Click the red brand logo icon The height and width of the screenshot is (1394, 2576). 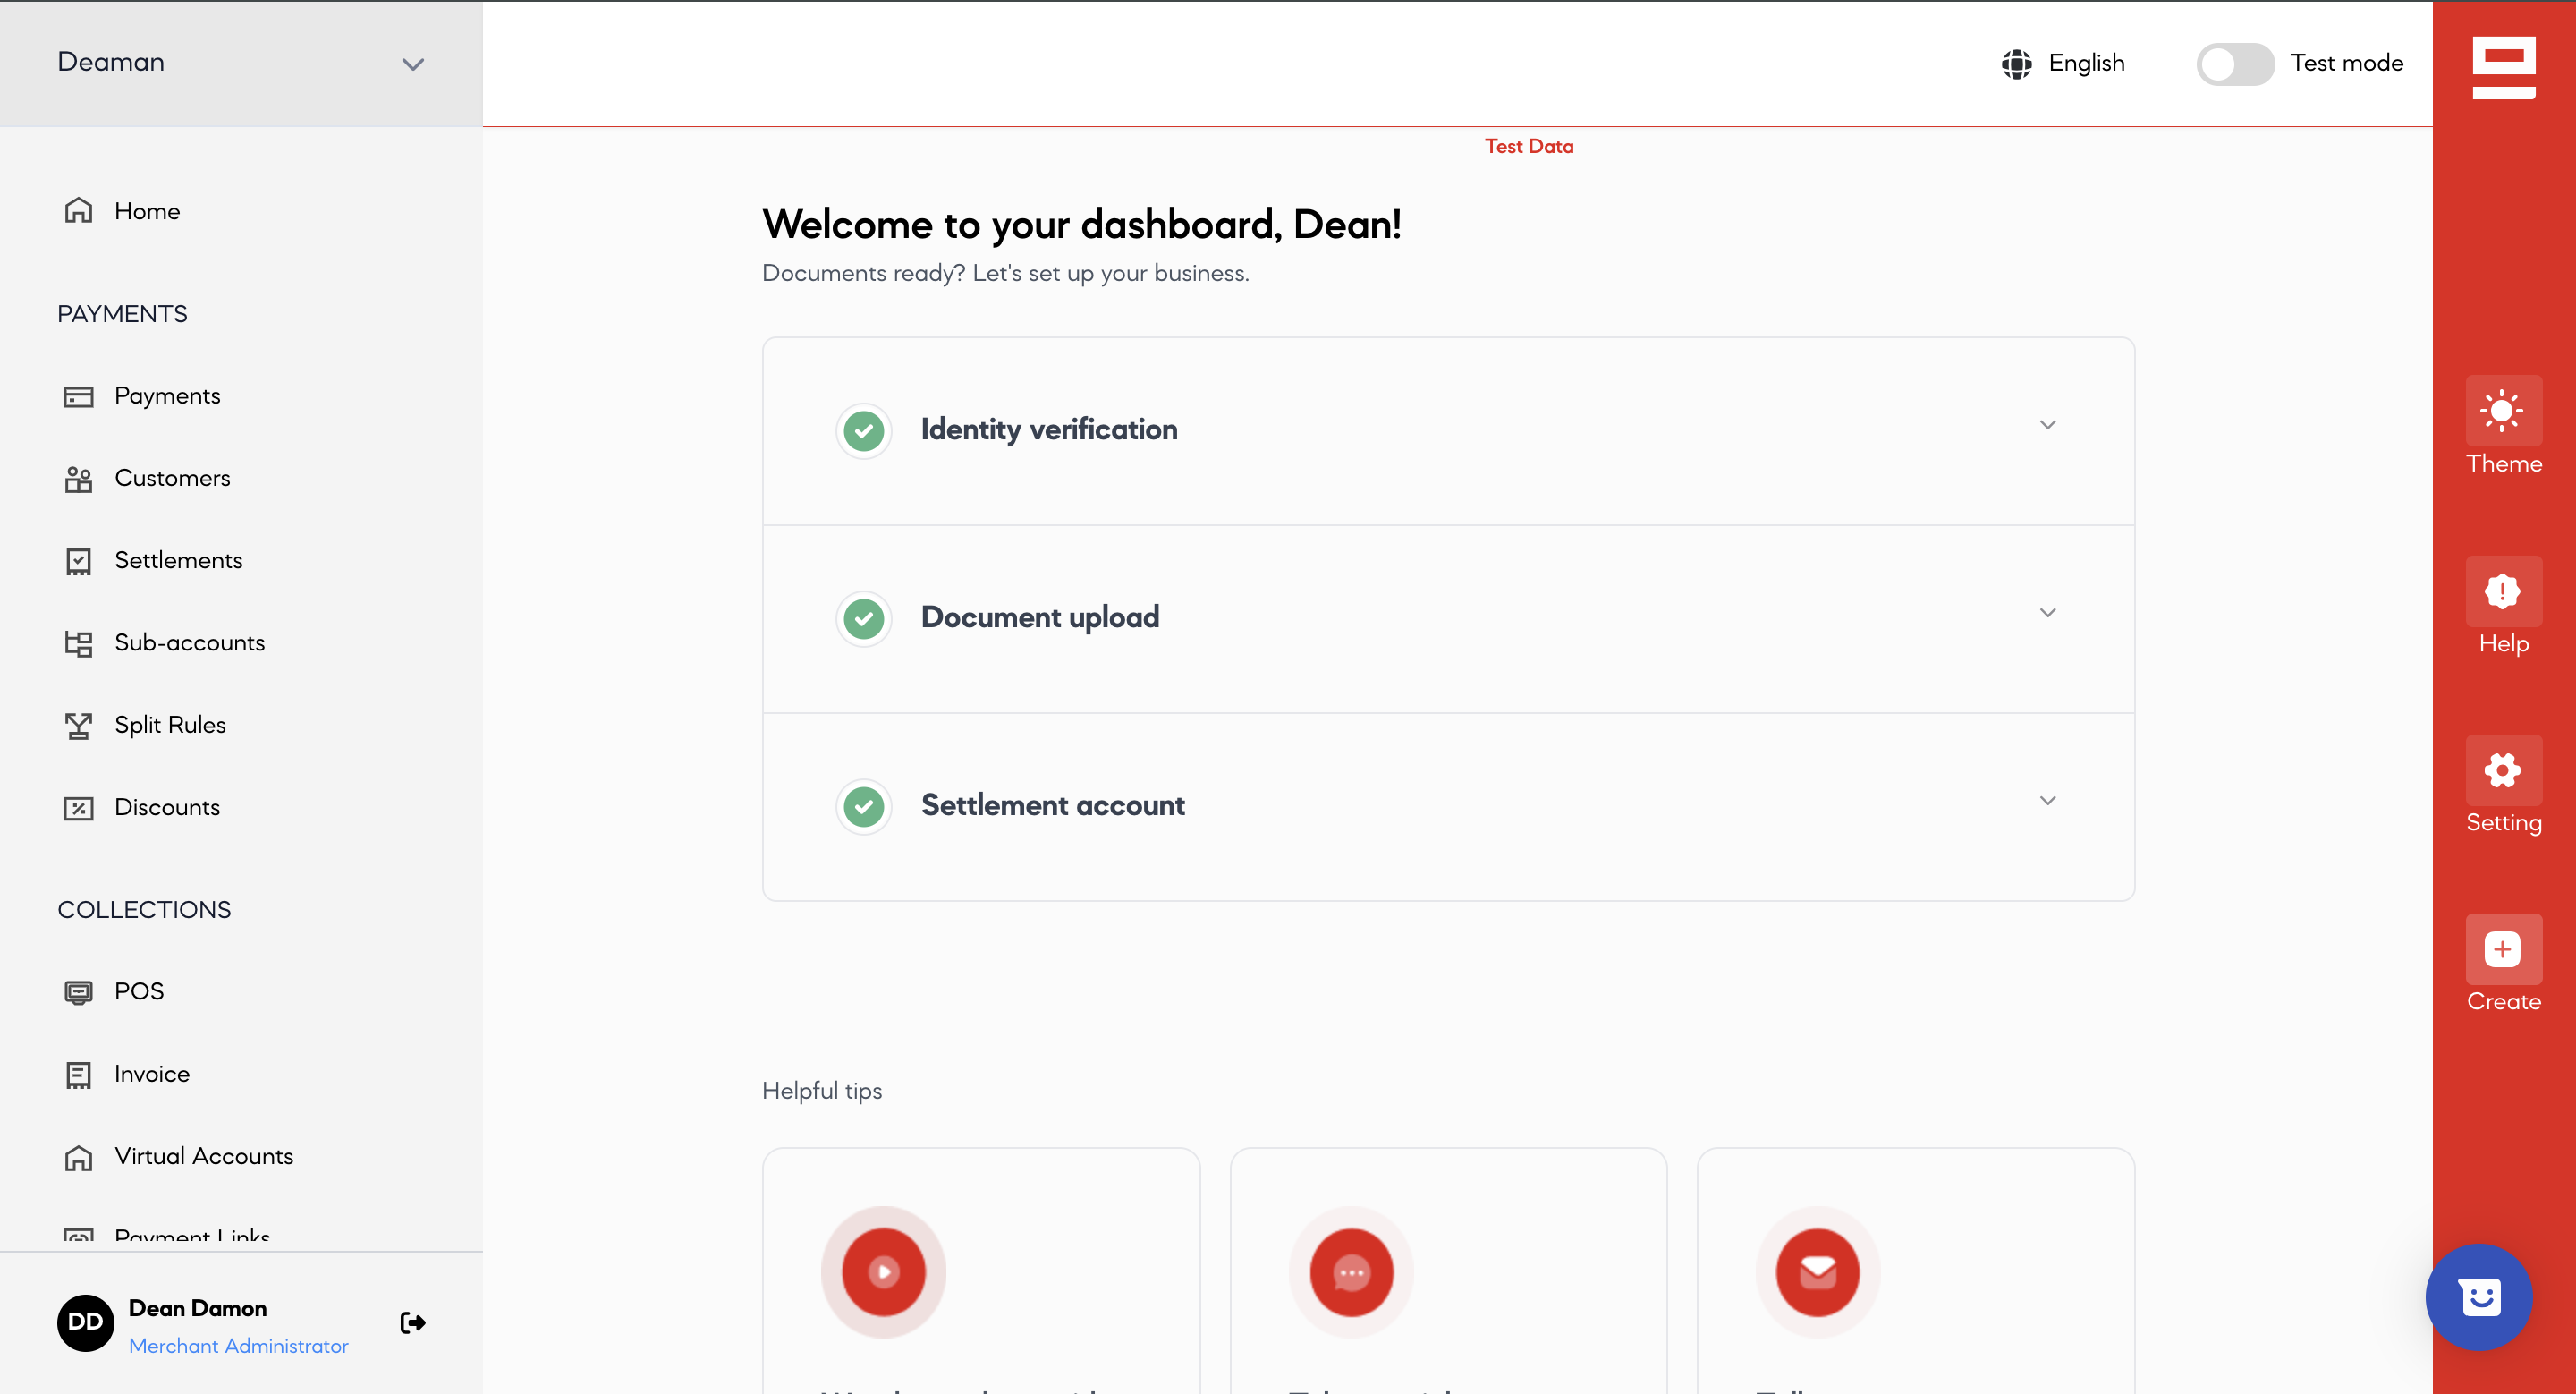[2503, 67]
